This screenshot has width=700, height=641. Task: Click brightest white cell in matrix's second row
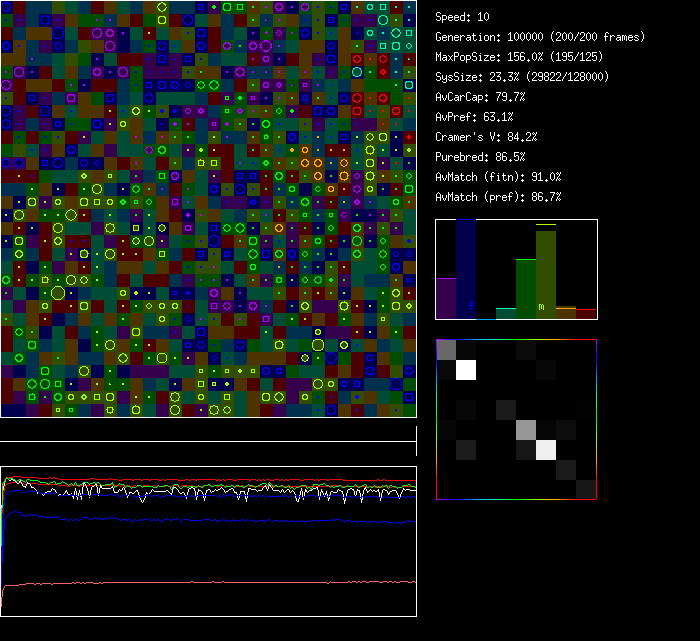466,370
